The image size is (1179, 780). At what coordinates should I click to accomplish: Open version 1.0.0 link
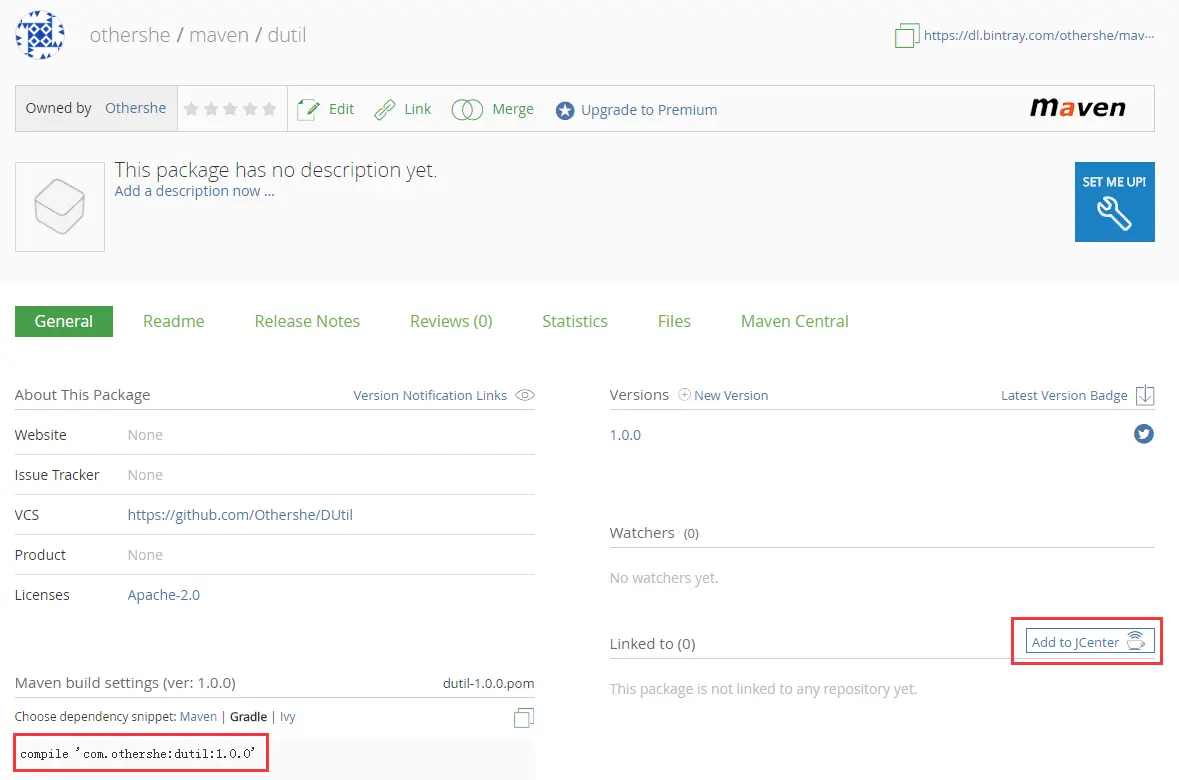click(x=625, y=435)
